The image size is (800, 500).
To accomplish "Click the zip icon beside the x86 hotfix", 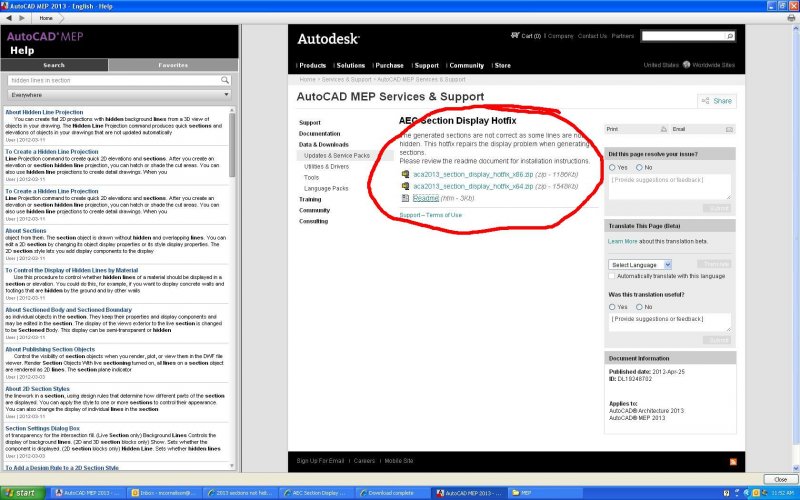I will [405, 174].
